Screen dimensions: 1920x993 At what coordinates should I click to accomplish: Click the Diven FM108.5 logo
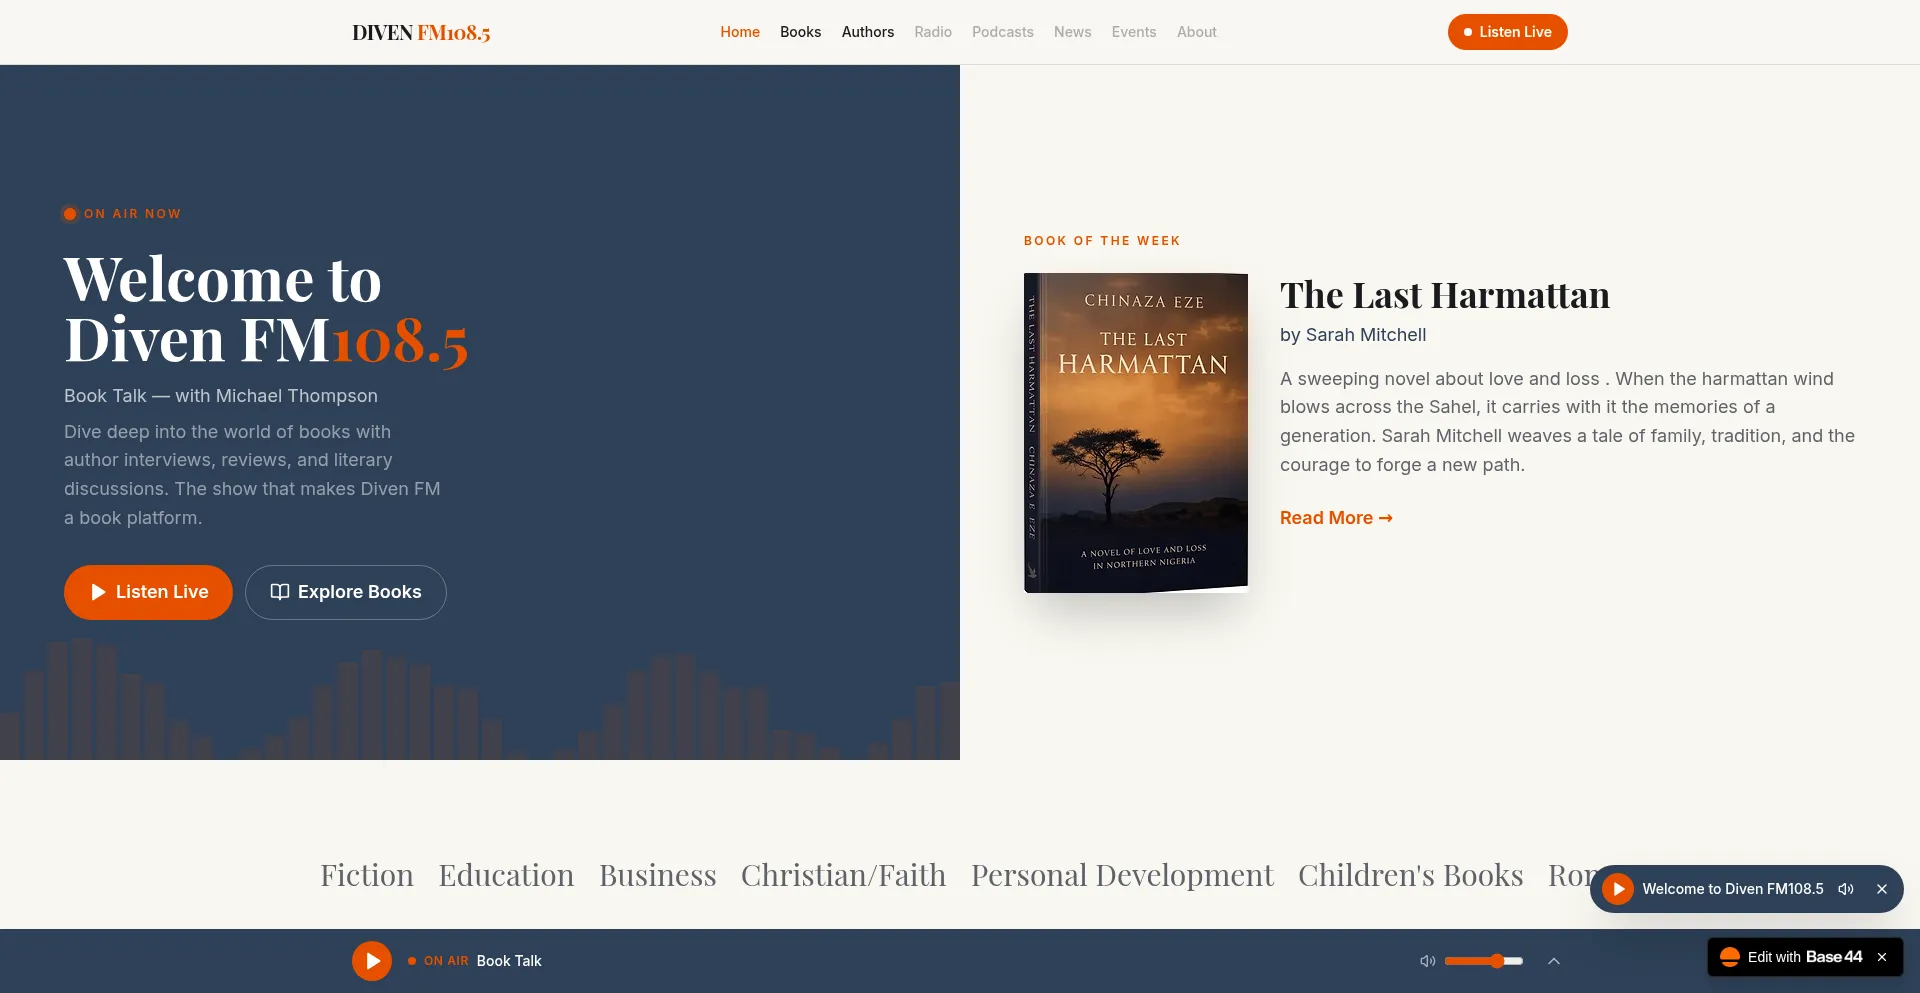[421, 32]
